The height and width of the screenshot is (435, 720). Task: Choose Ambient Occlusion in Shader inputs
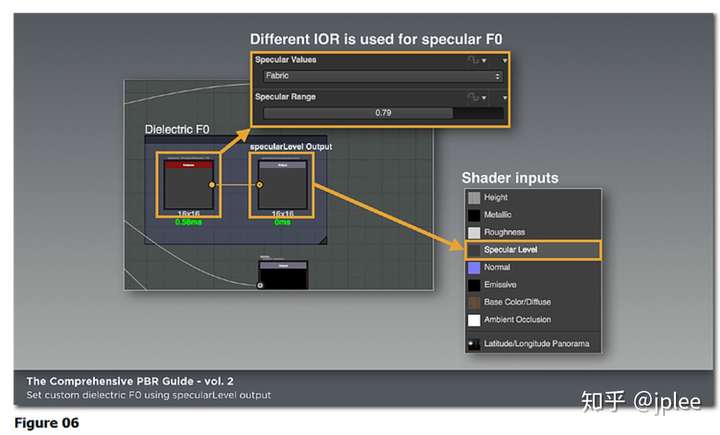pos(533,320)
